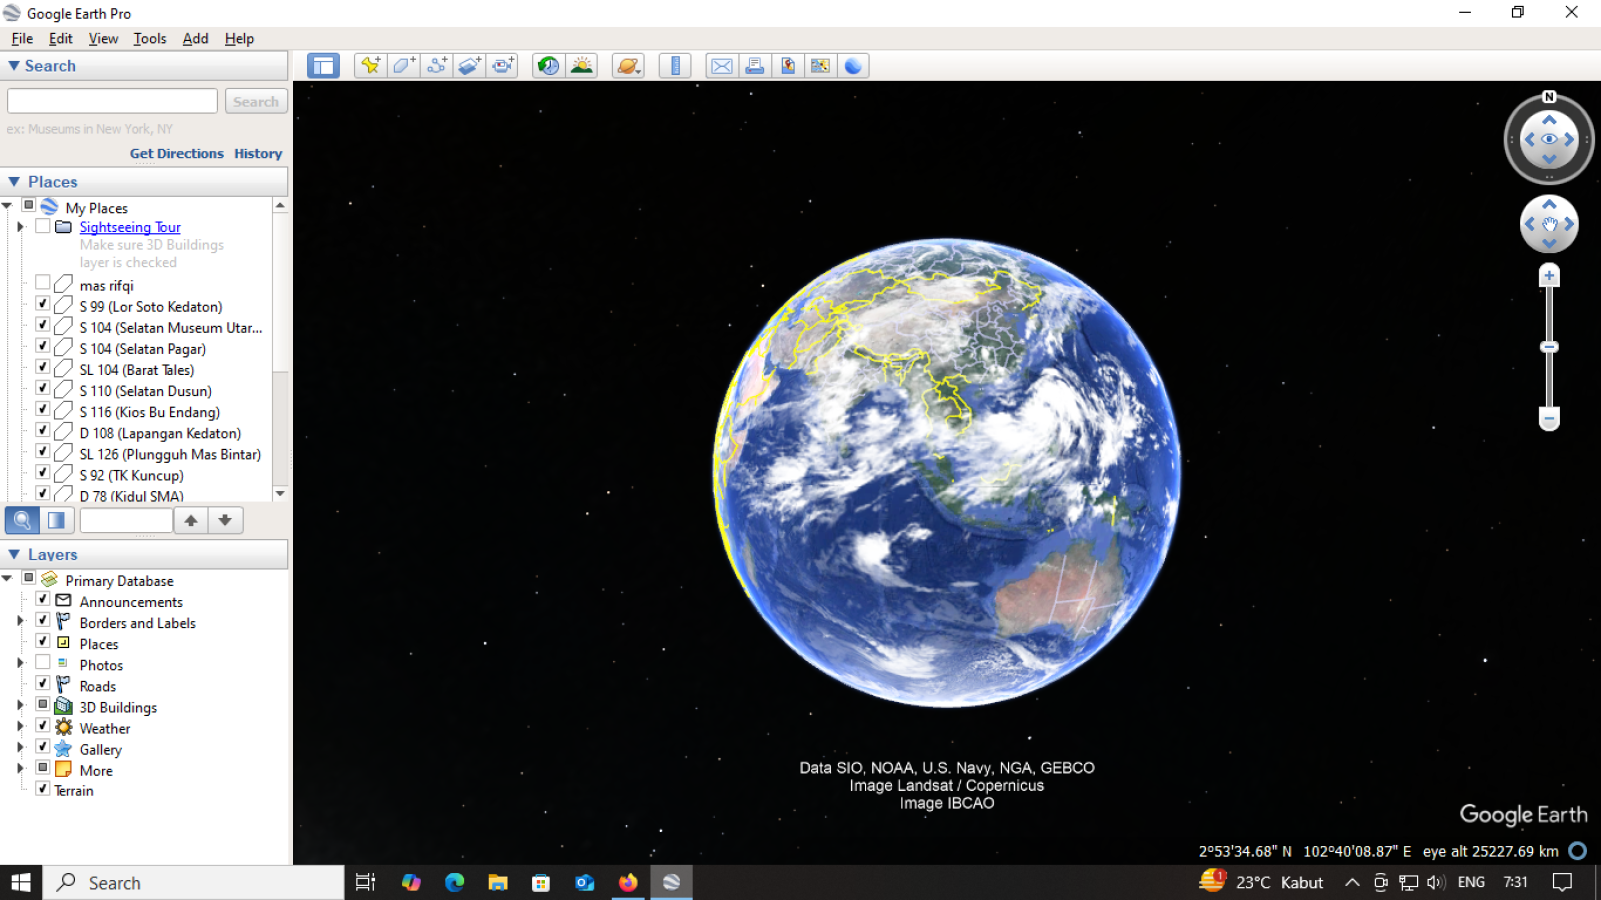The image size is (1601, 900).
Task: Open File Explorer from the taskbar
Action: pos(498,882)
